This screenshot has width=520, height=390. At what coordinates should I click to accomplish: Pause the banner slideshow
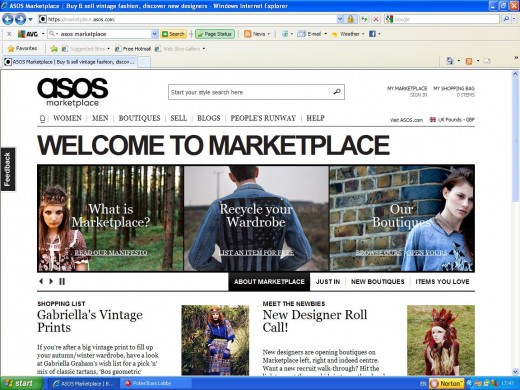click(62, 281)
